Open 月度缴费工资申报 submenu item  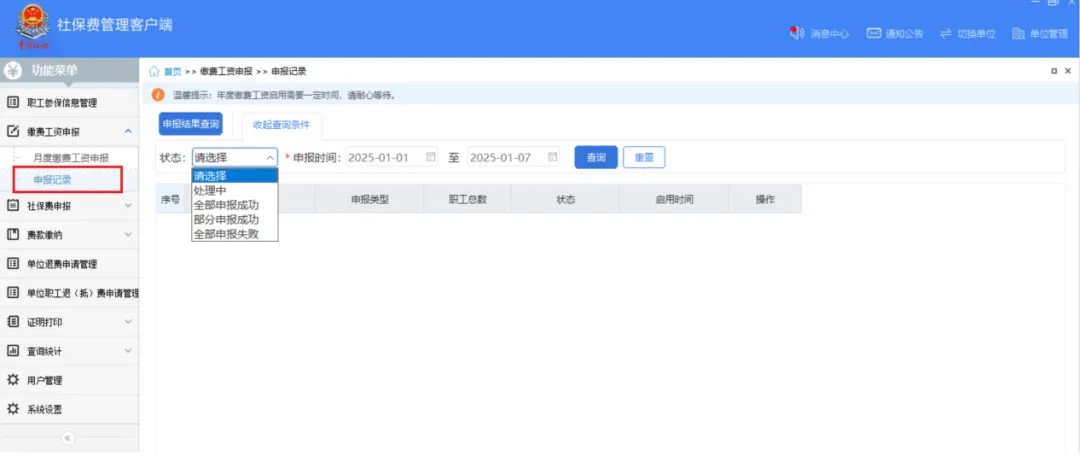[70, 158]
